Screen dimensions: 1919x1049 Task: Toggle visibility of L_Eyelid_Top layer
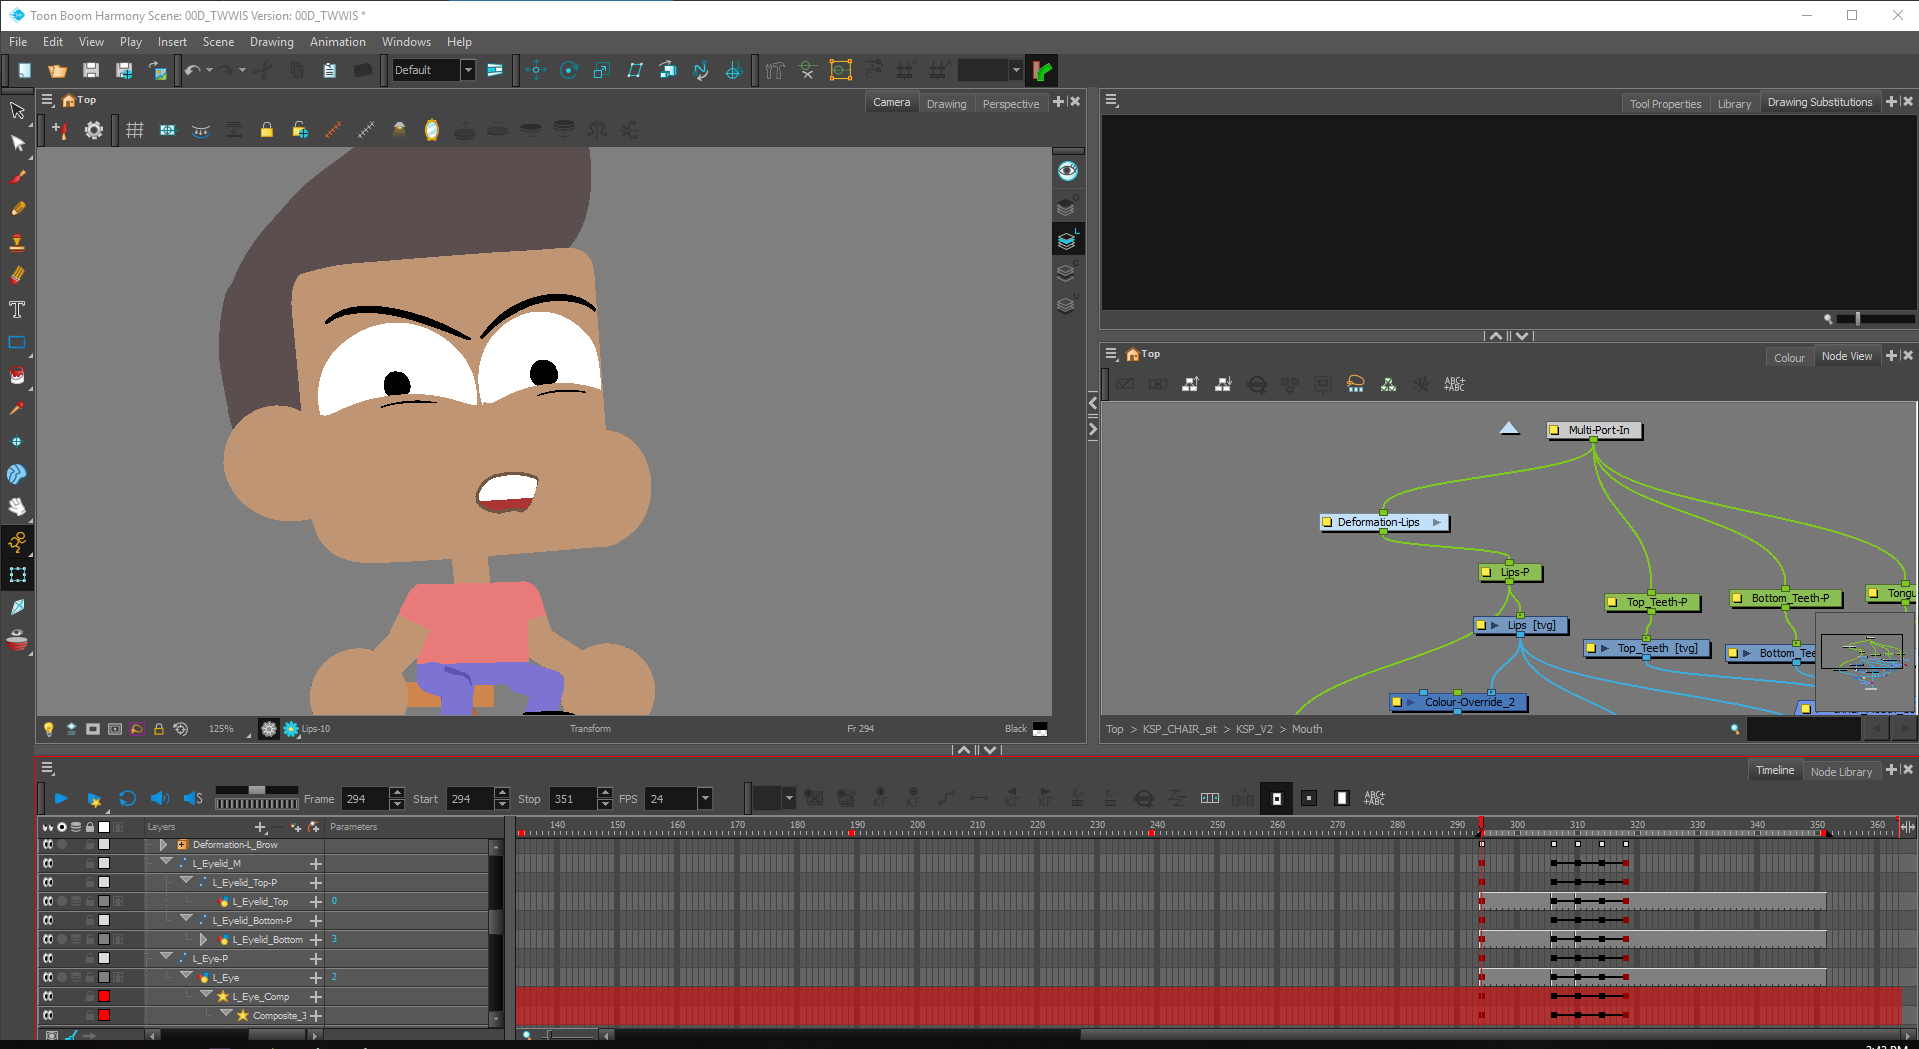point(48,901)
